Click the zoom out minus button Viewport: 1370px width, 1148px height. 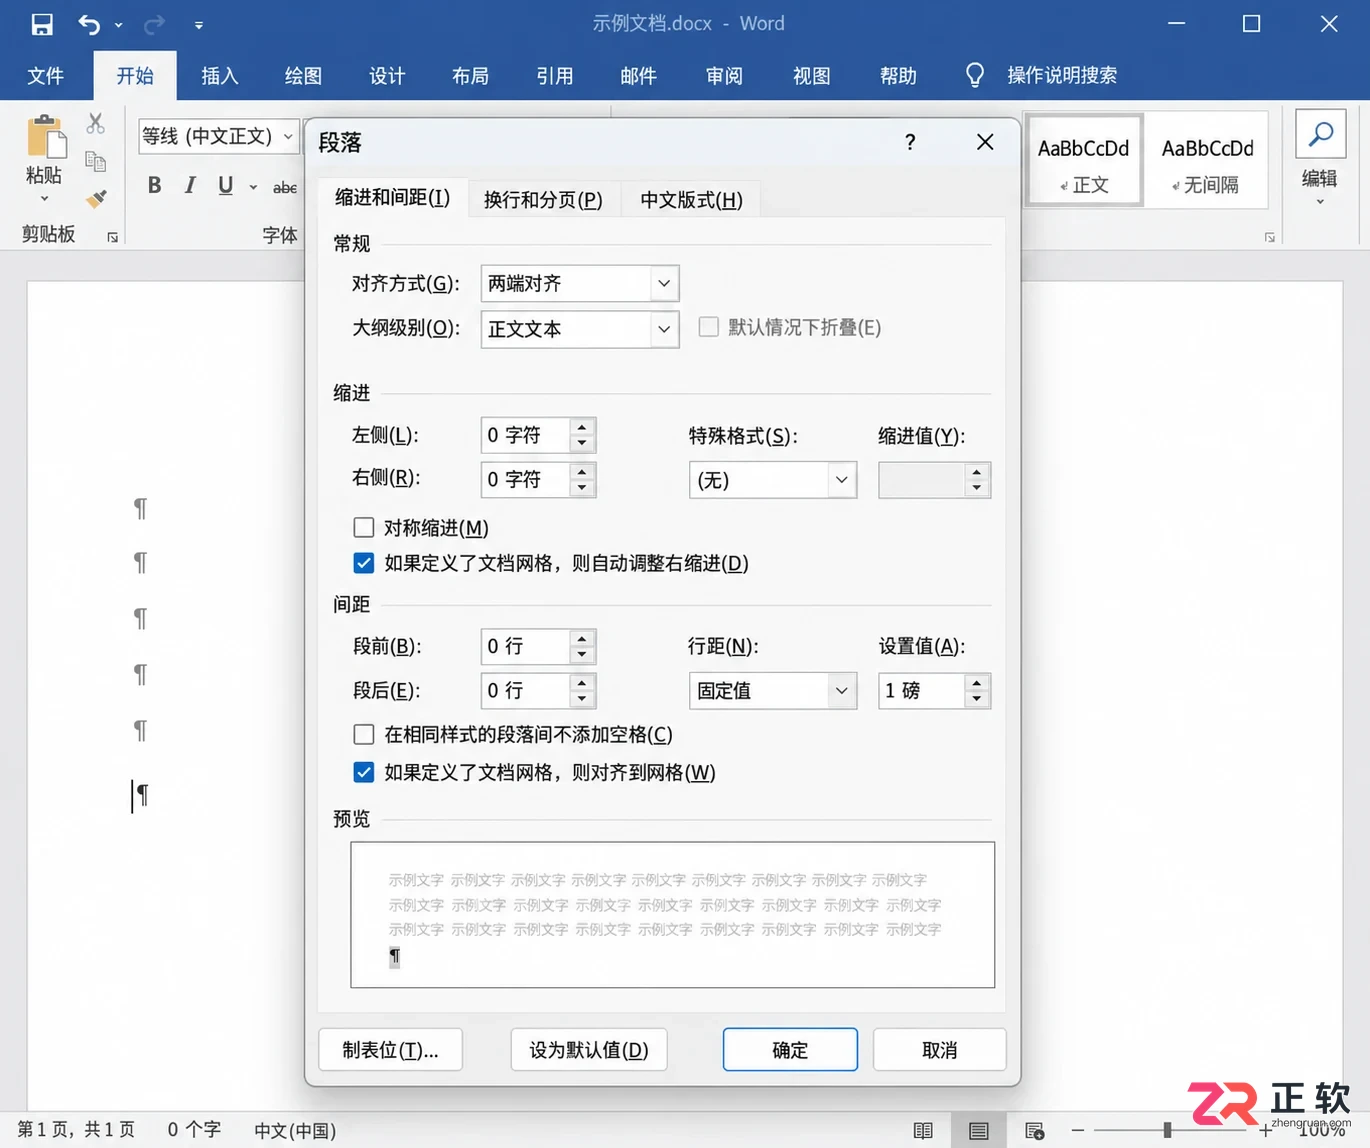[1078, 1130]
